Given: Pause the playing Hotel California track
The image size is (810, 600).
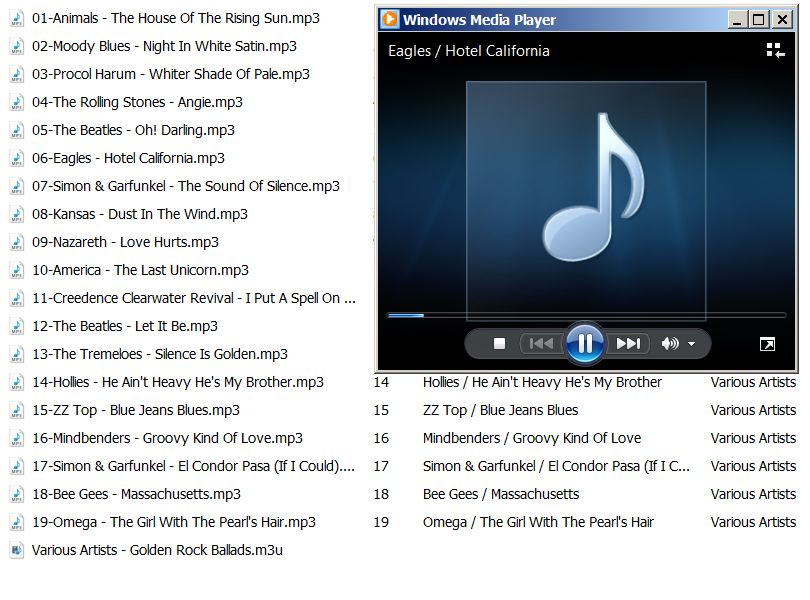Looking at the screenshot, I should (585, 343).
